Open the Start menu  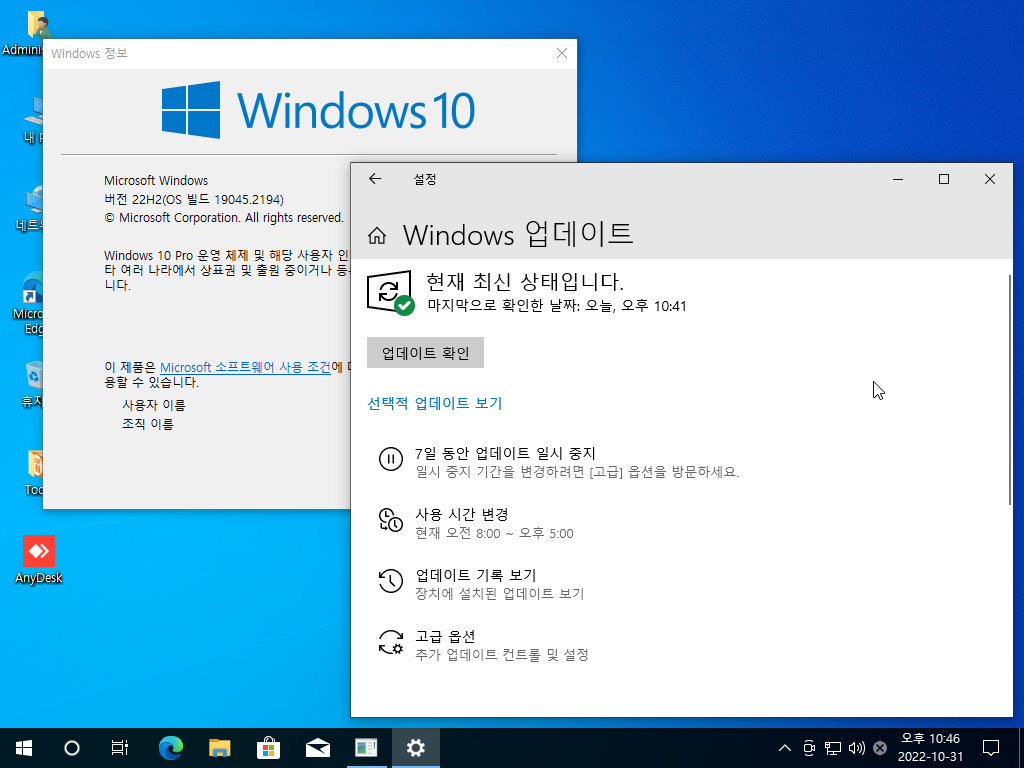pyautogui.click(x=24, y=748)
